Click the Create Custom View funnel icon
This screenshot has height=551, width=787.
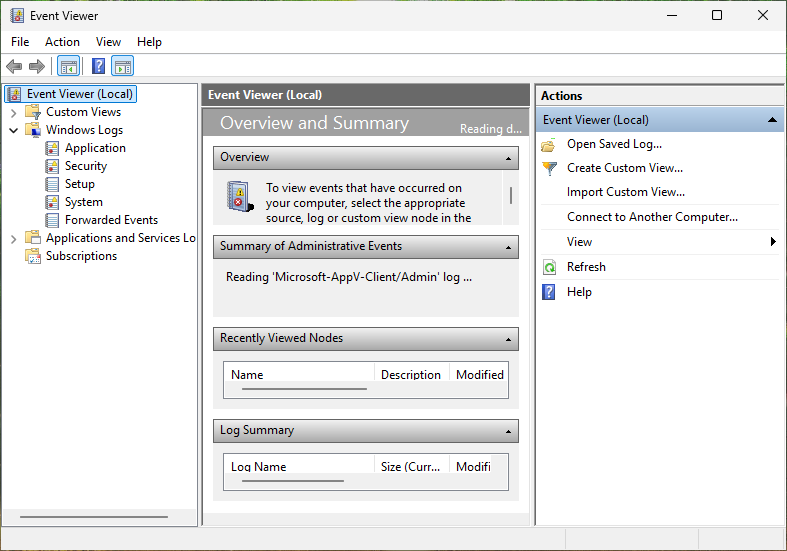click(549, 168)
